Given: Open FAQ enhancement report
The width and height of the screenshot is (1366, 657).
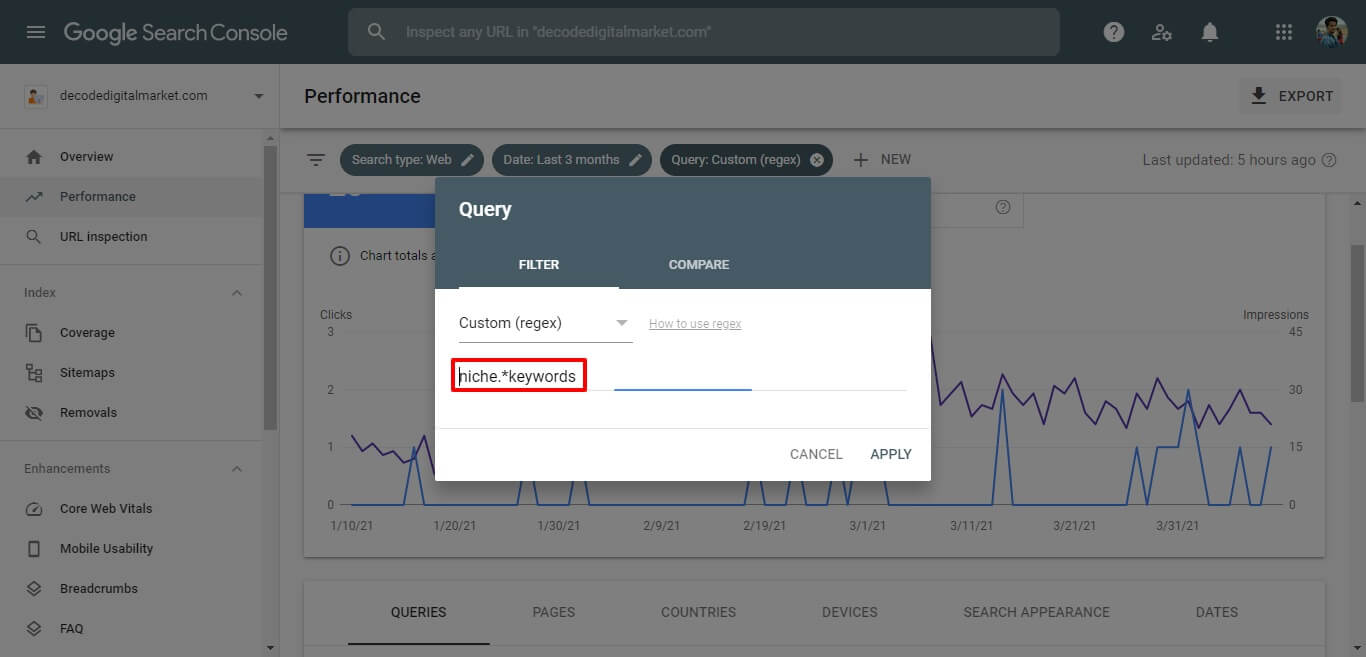Looking at the screenshot, I should click(71, 629).
